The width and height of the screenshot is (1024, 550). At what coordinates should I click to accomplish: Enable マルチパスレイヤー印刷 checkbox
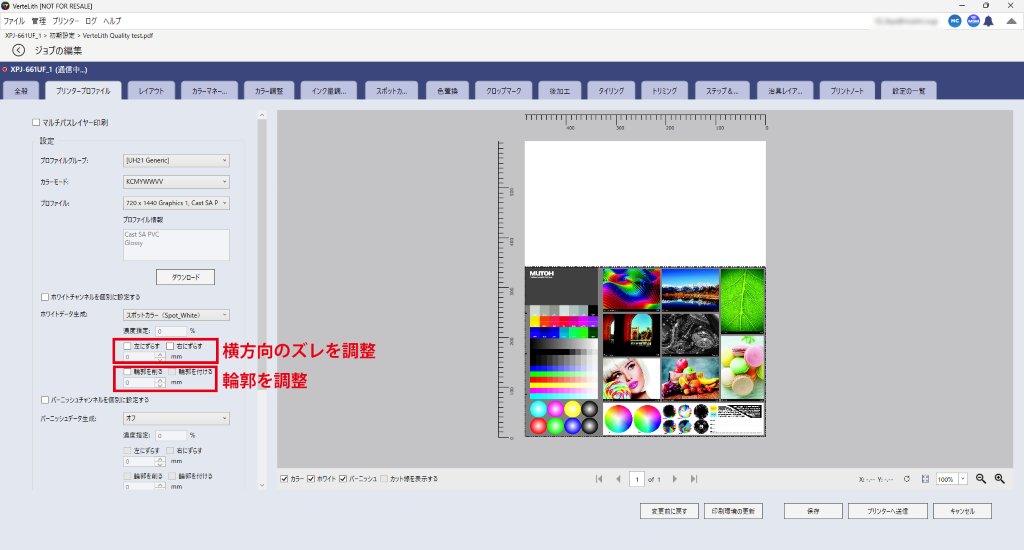pyautogui.click(x=36, y=122)
